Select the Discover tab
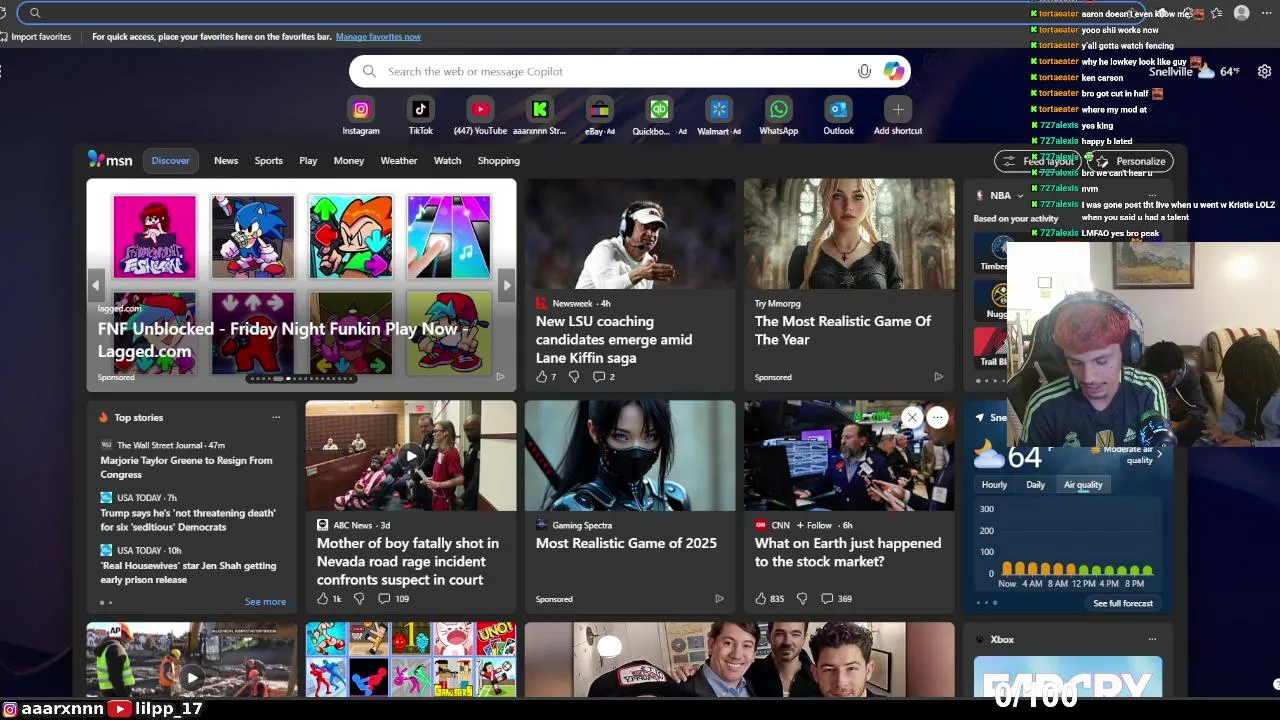 point(170,160)
